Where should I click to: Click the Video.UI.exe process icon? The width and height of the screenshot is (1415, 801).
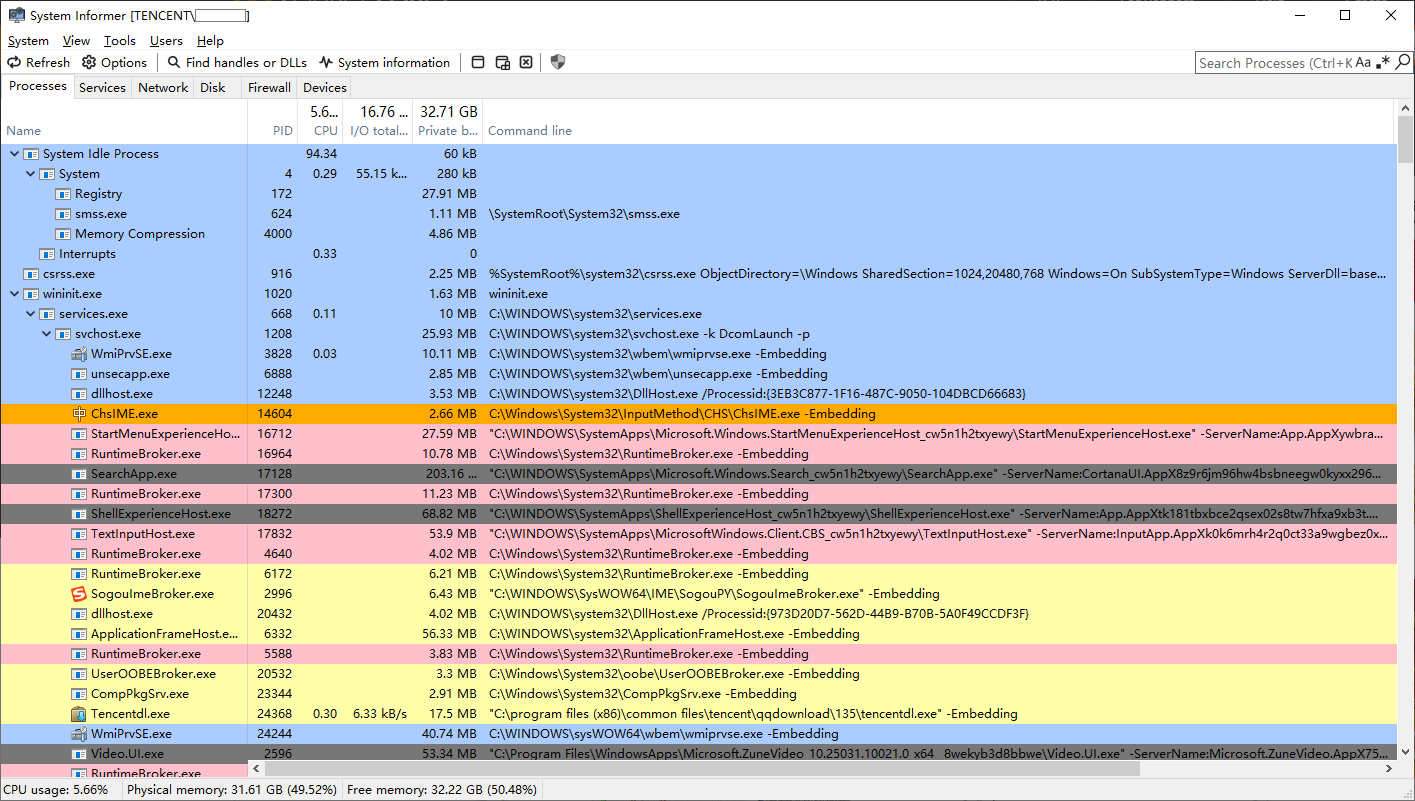tap(79, 754)
